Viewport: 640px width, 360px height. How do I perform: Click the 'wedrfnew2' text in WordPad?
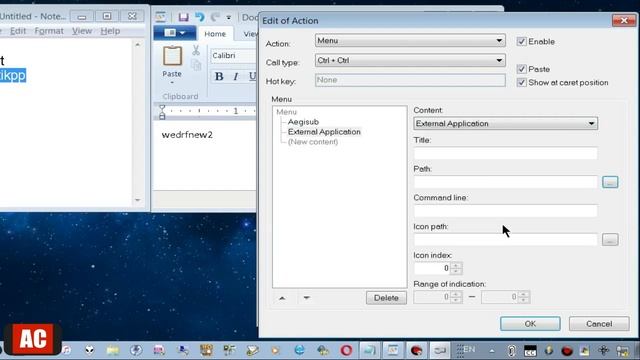pos(187,135)
